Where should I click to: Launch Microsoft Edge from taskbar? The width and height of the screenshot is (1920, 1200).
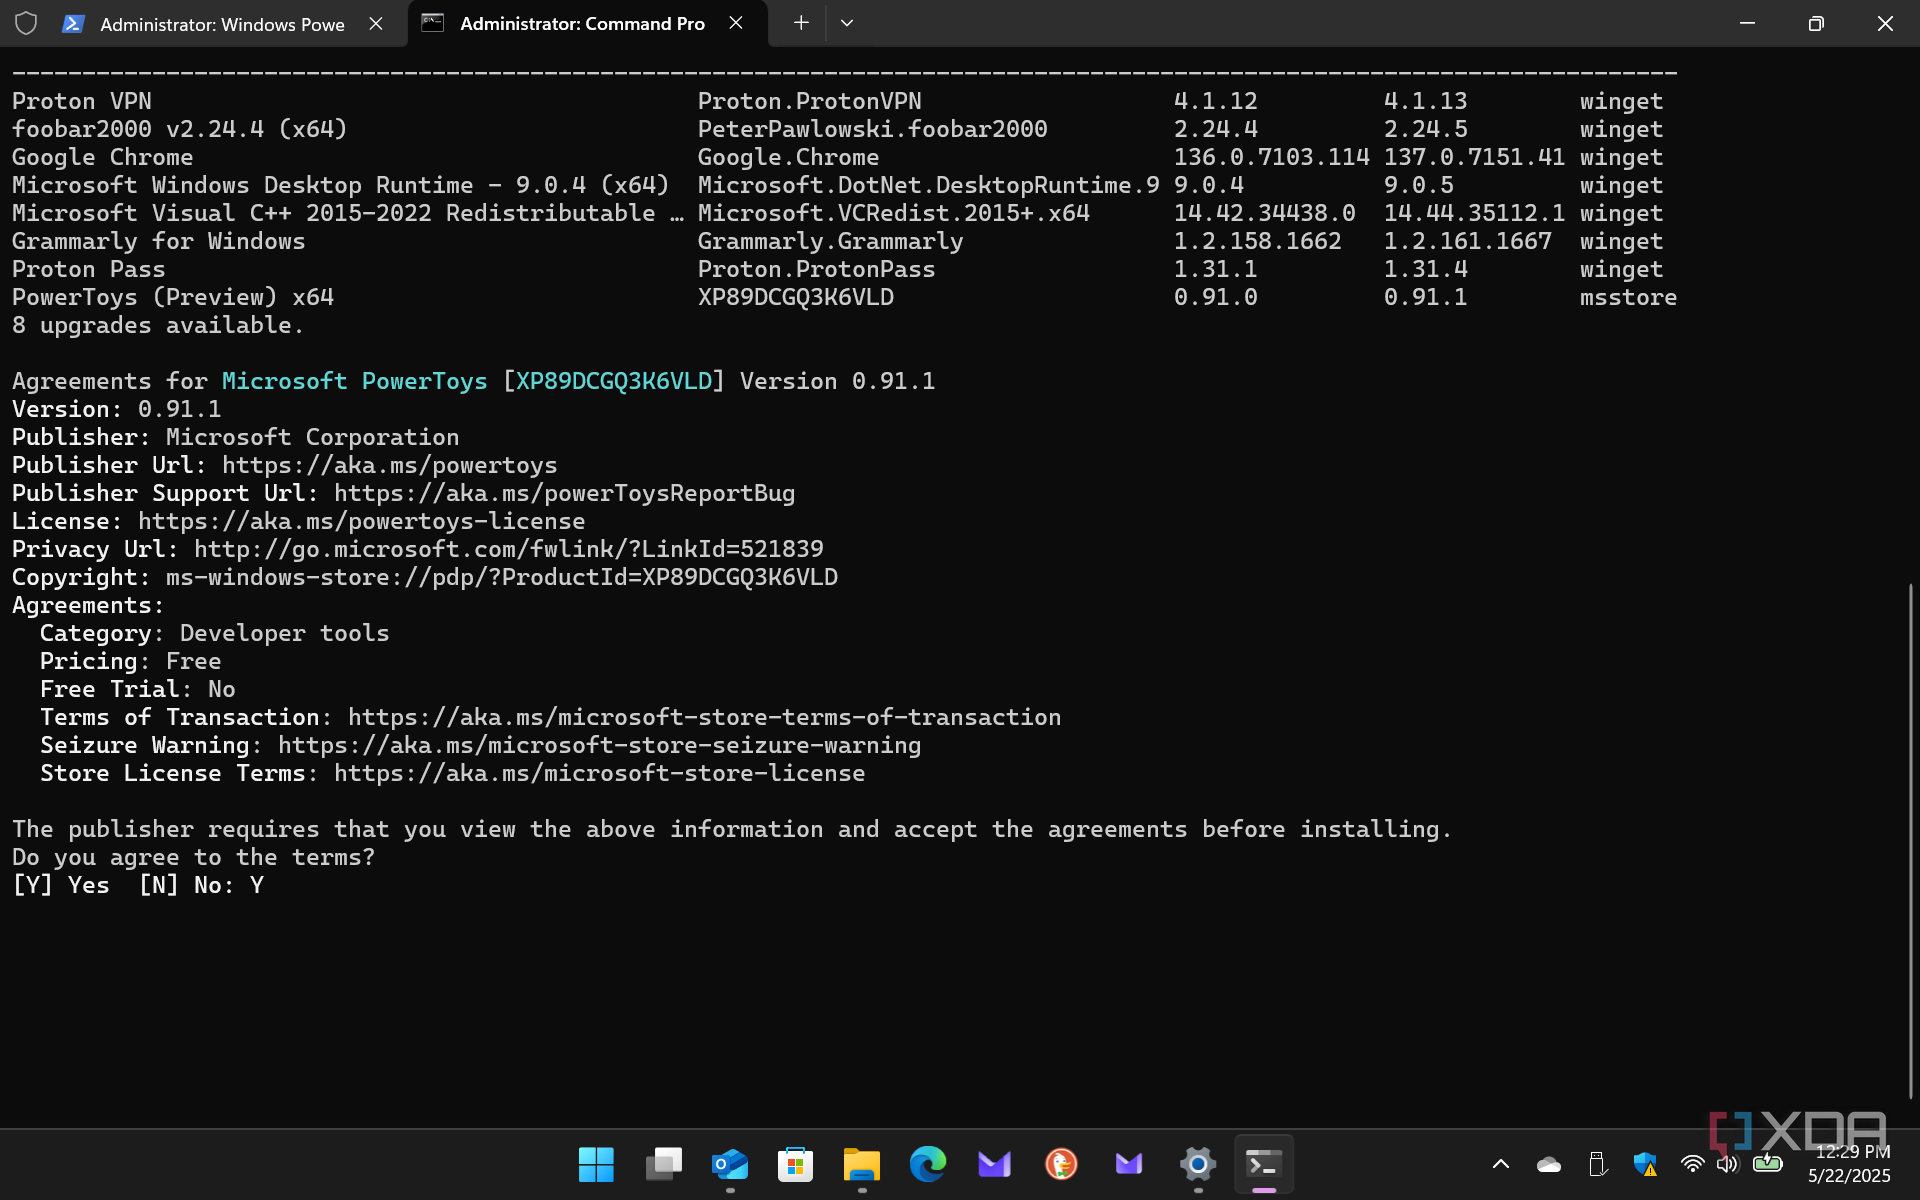pyautogui.click(x=927, y=1164)
